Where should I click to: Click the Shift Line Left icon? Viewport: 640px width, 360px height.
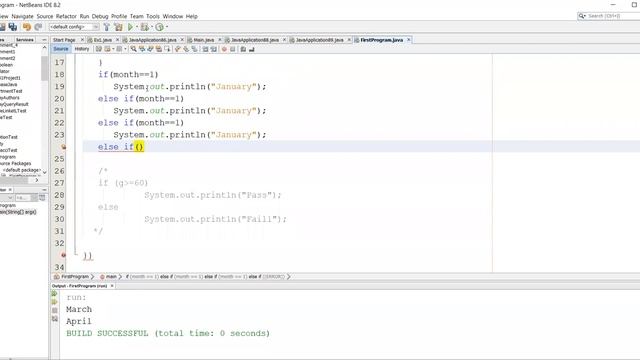point(205,49)
